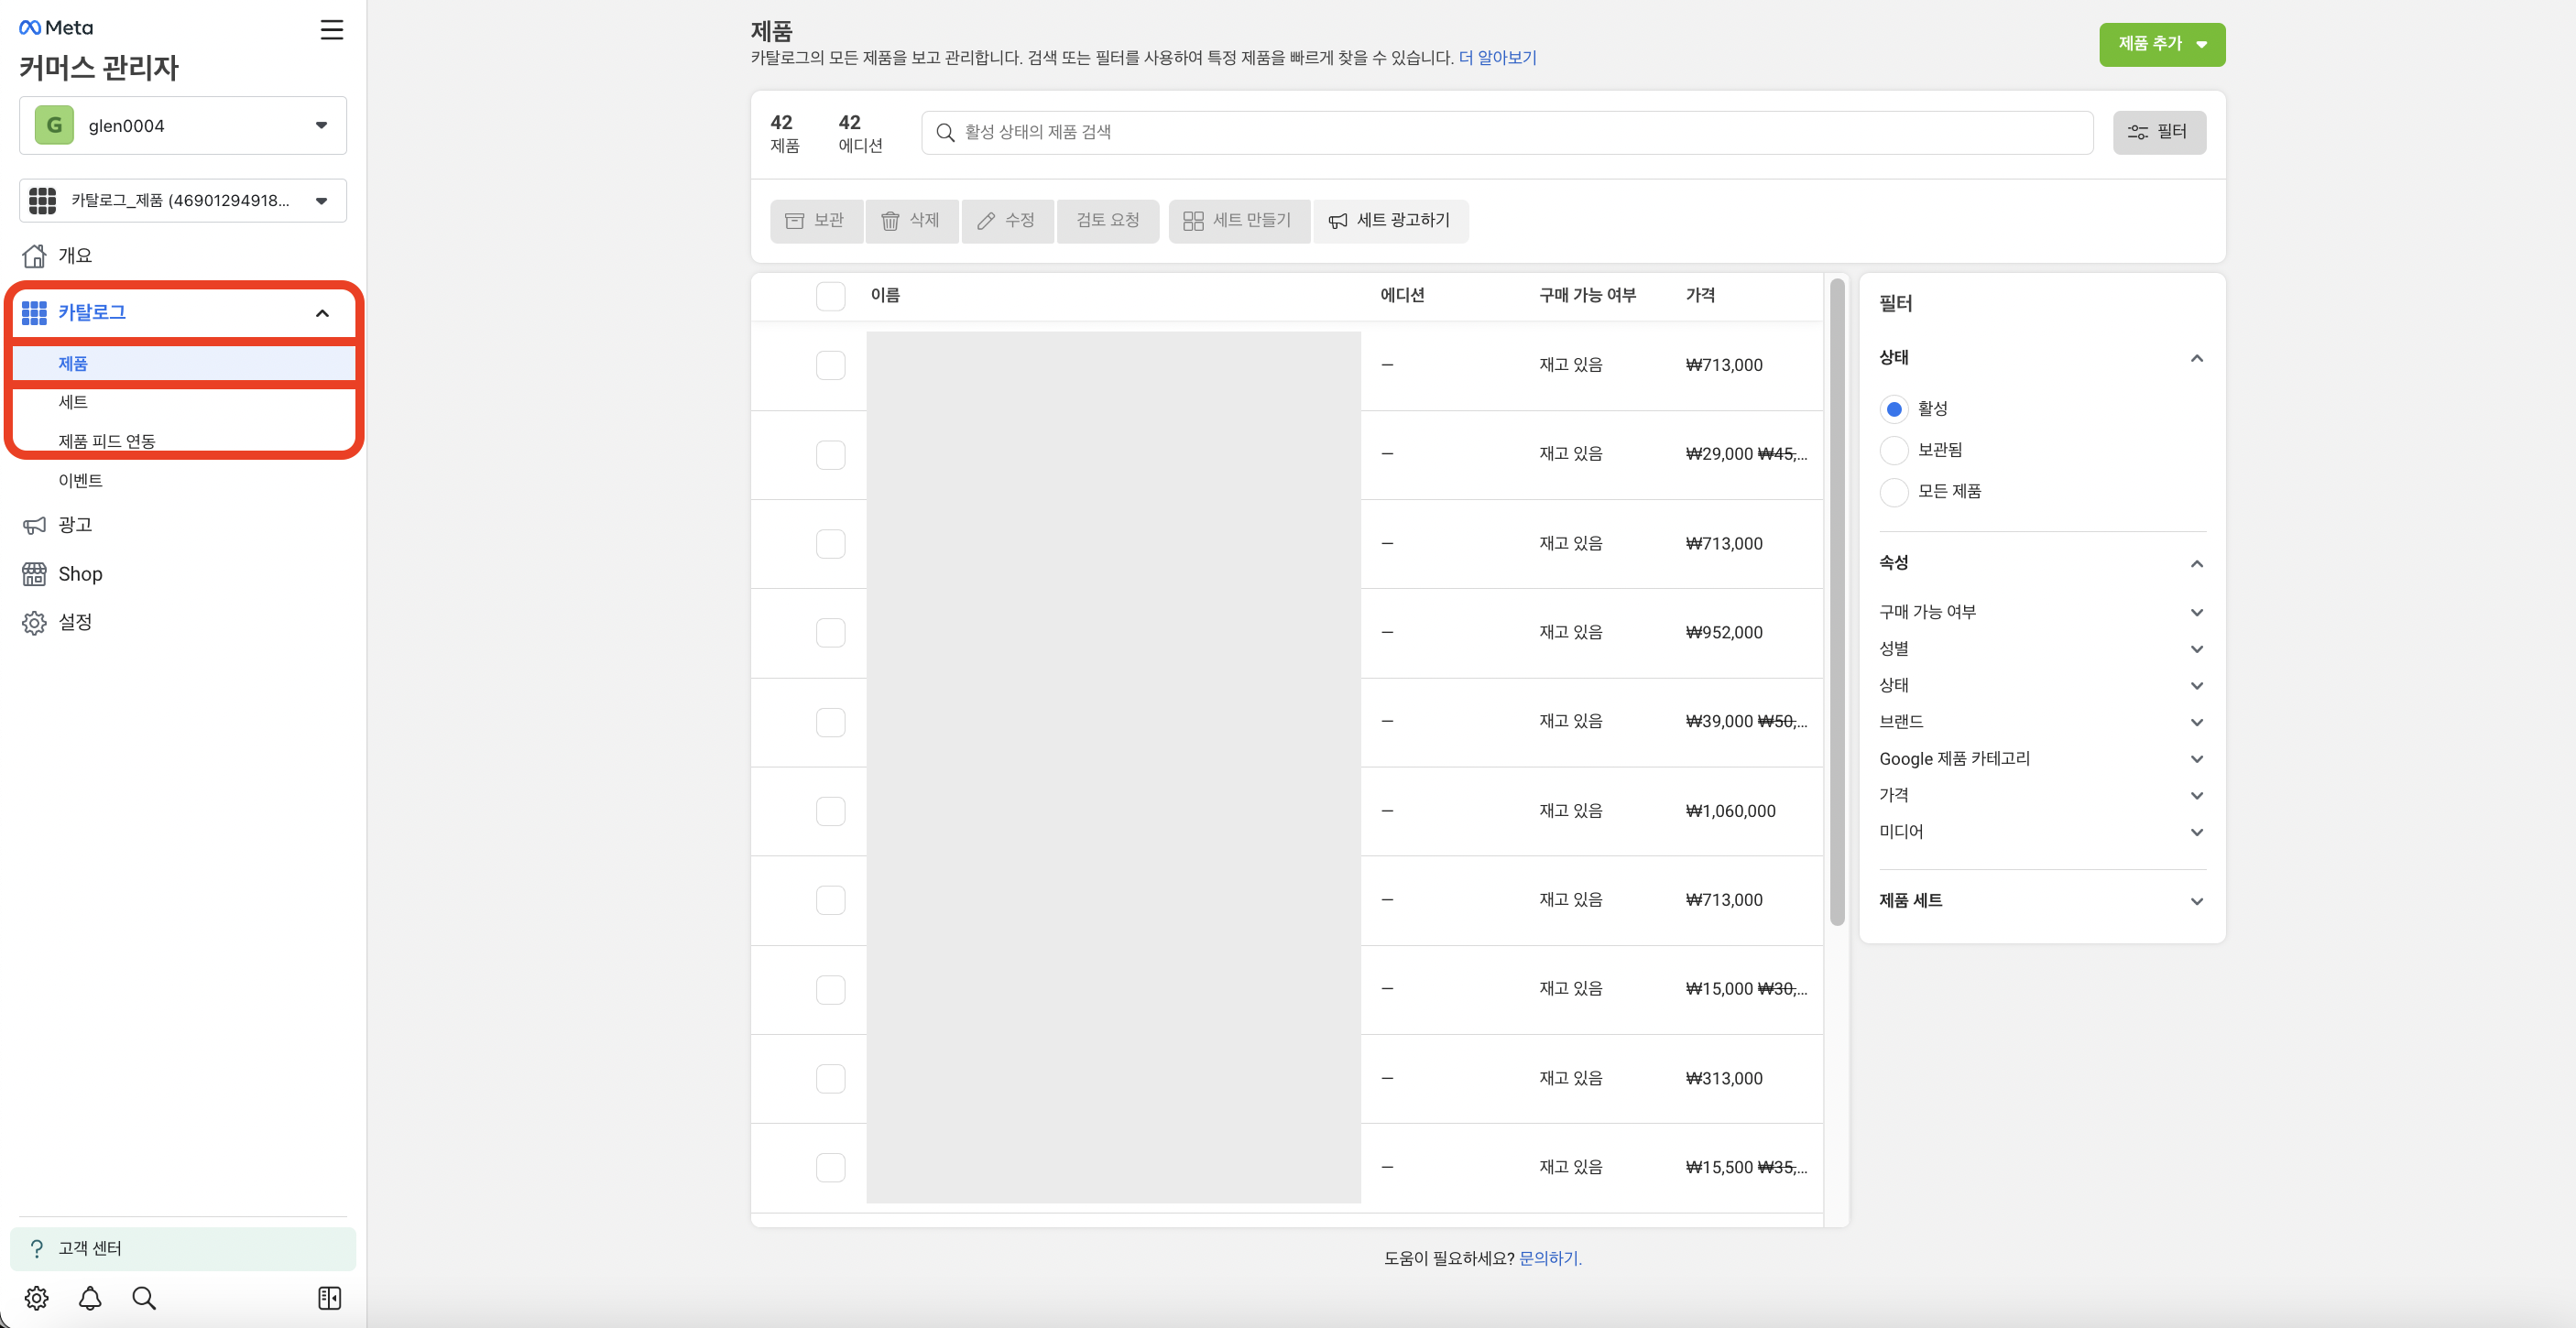Select the 보관됨 status radio button
2576x1328 pixels.
click(1895, 450)
